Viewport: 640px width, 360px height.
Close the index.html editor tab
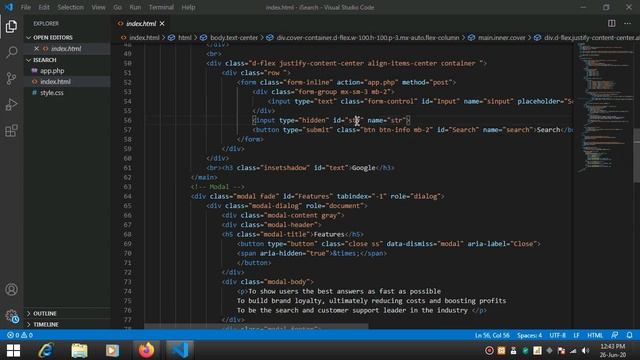tap(162, 24)
